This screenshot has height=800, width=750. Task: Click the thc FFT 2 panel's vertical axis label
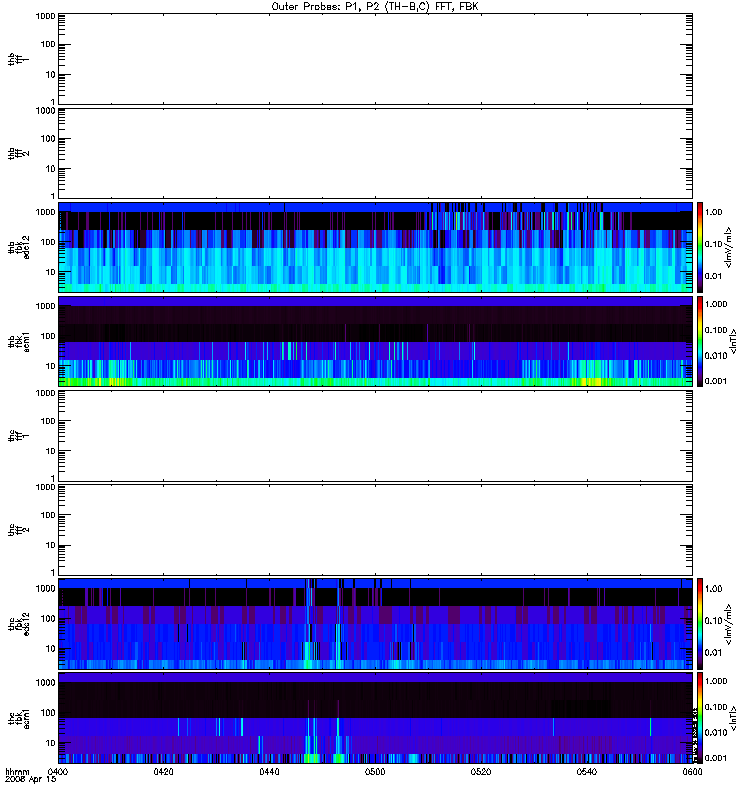pyautogui.click(x=18, y=530)
